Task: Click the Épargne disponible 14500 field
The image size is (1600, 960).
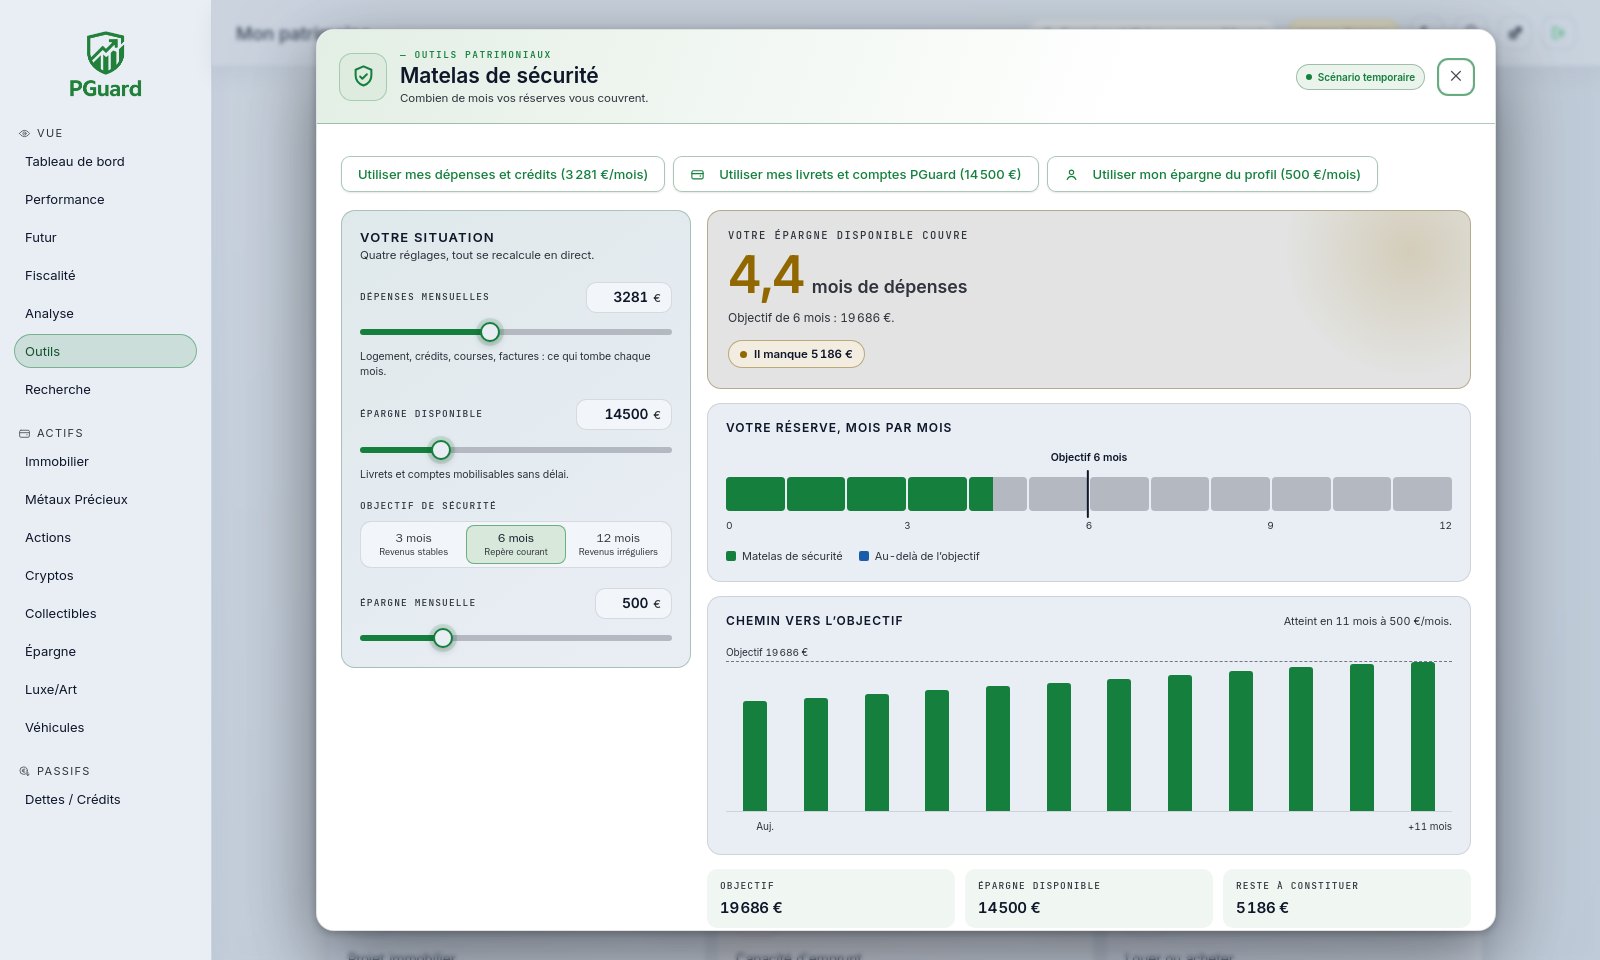Action: coord(624,414)
